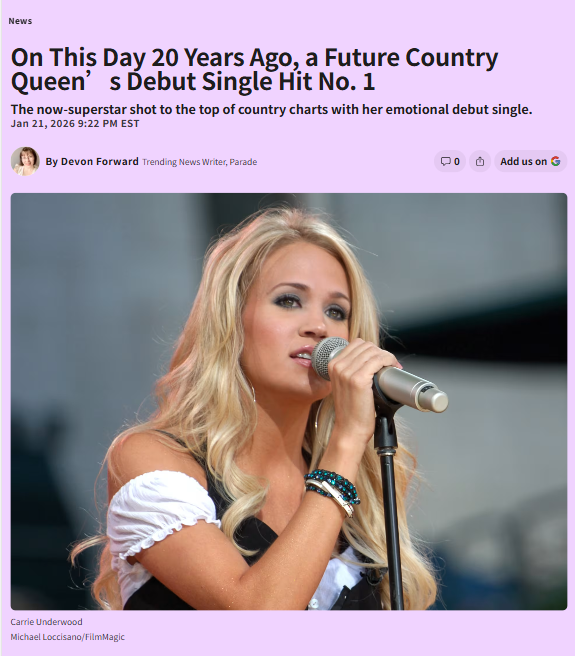The image size is (575, 656).
Task: Click the word Queen's in the headline
Action: tap(66, 82)
